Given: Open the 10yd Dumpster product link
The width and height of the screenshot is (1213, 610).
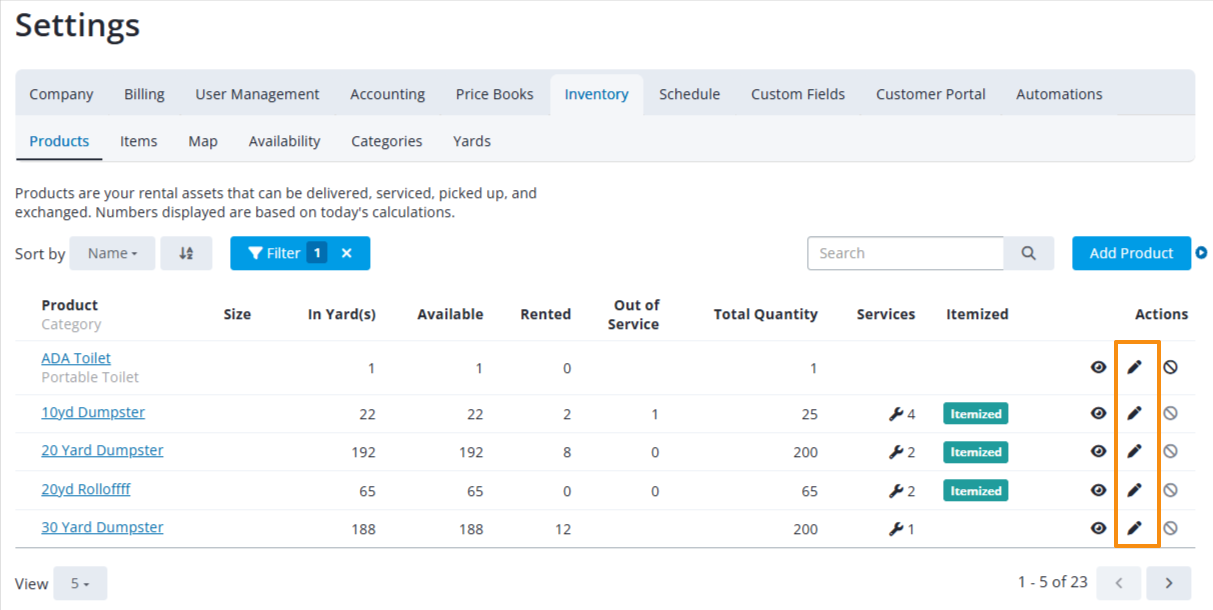Looking at the screenshot, I should tap(93, 412).
